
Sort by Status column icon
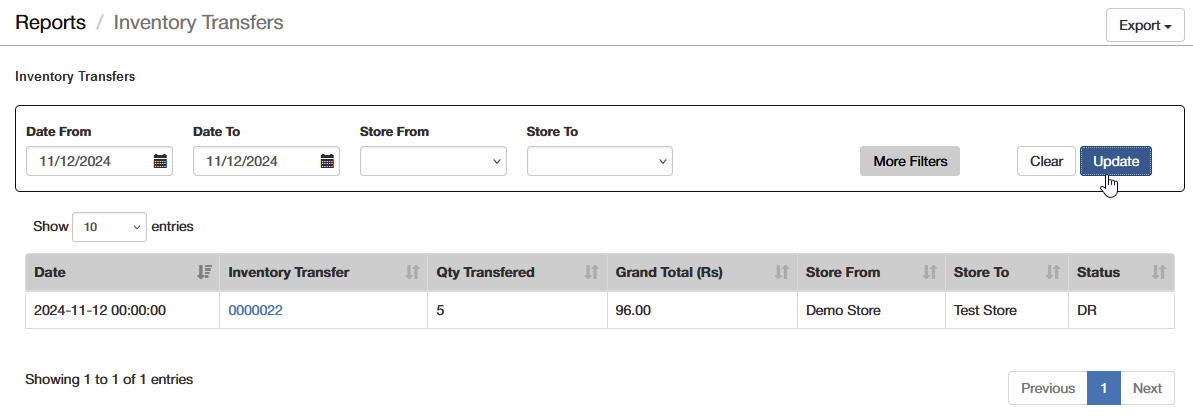tap(1159, 272)
